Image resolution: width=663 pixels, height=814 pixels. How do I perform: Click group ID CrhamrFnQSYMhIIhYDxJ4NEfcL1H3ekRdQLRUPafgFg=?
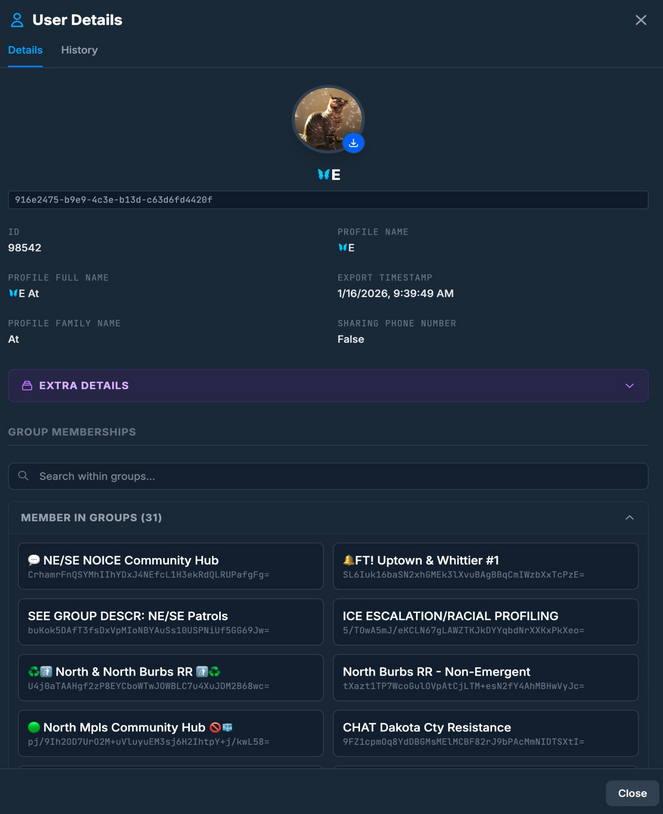coord(148,575)
